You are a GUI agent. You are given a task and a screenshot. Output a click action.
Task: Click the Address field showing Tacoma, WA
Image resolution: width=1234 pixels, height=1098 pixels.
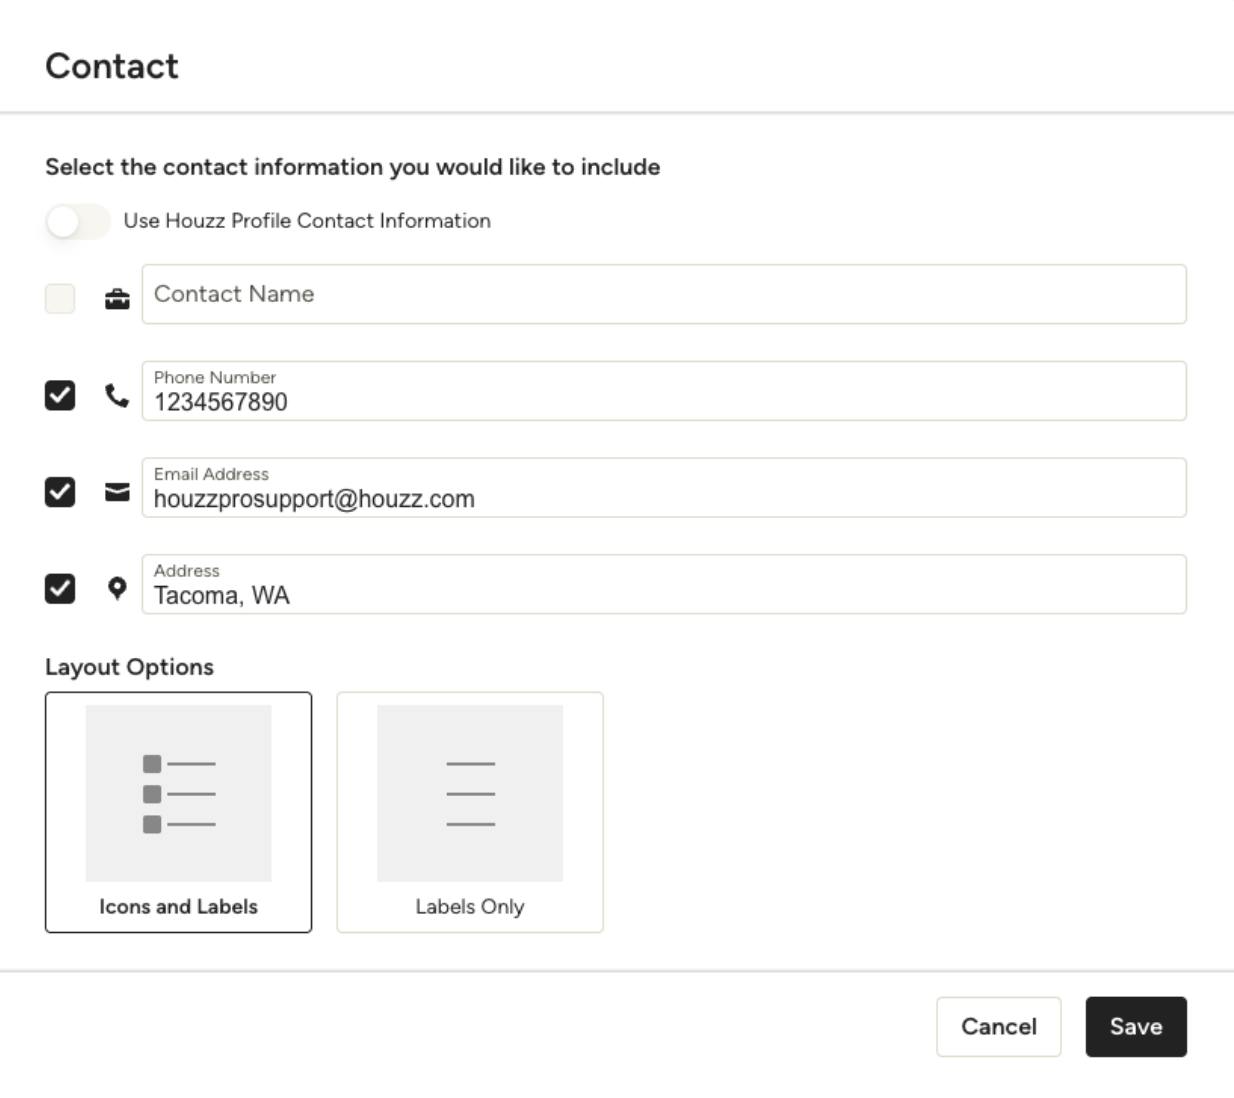[x=664, y=584]
